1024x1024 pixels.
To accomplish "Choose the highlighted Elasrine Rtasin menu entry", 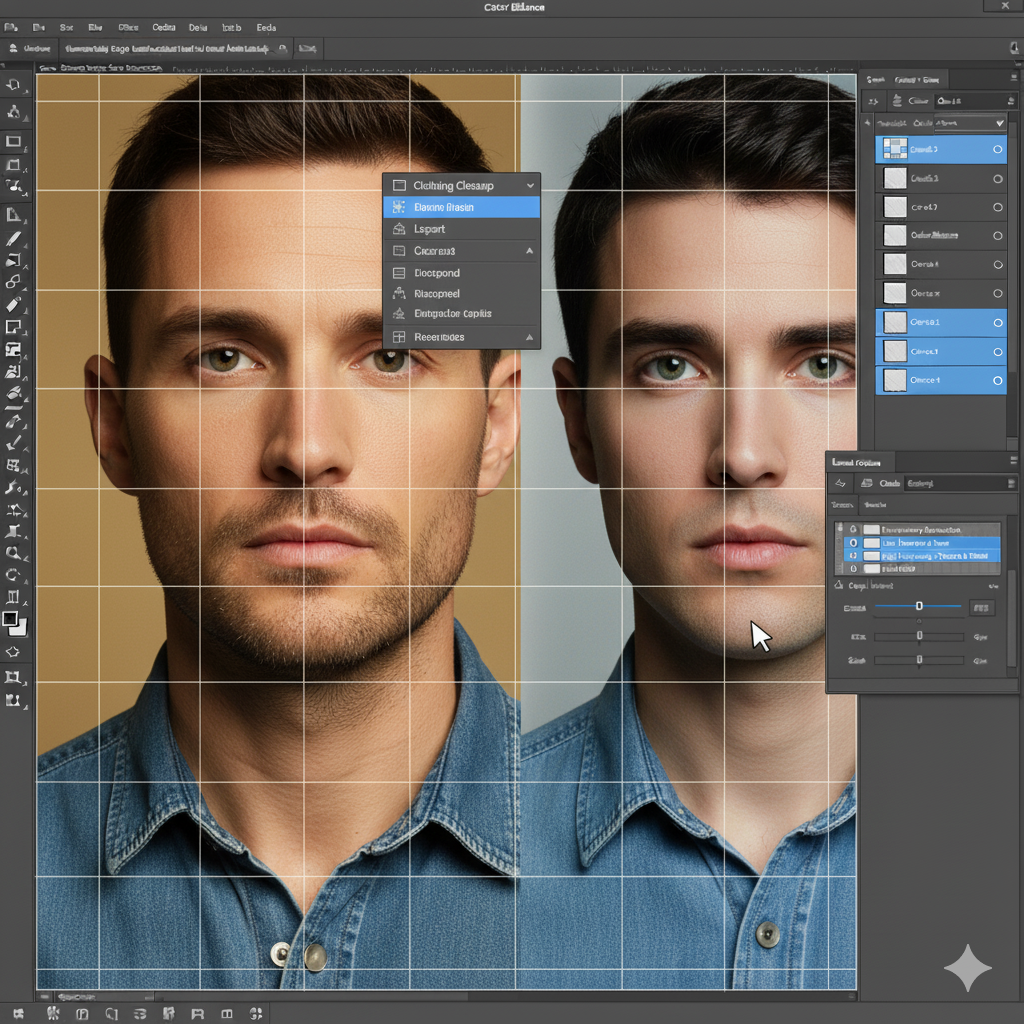I will click(461, 207).
